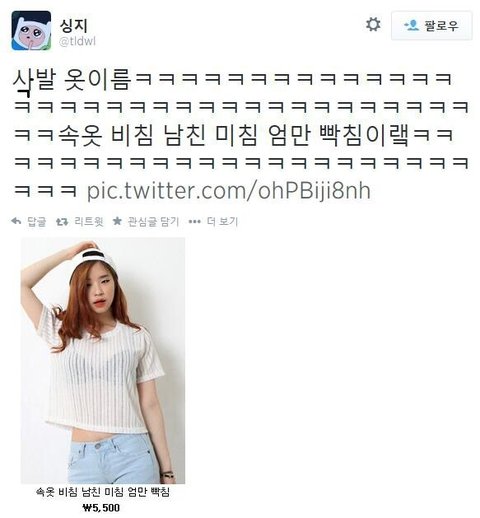Click the product caption under the photo
Viewport: 480px width, 518px height.
coord(103,492)
